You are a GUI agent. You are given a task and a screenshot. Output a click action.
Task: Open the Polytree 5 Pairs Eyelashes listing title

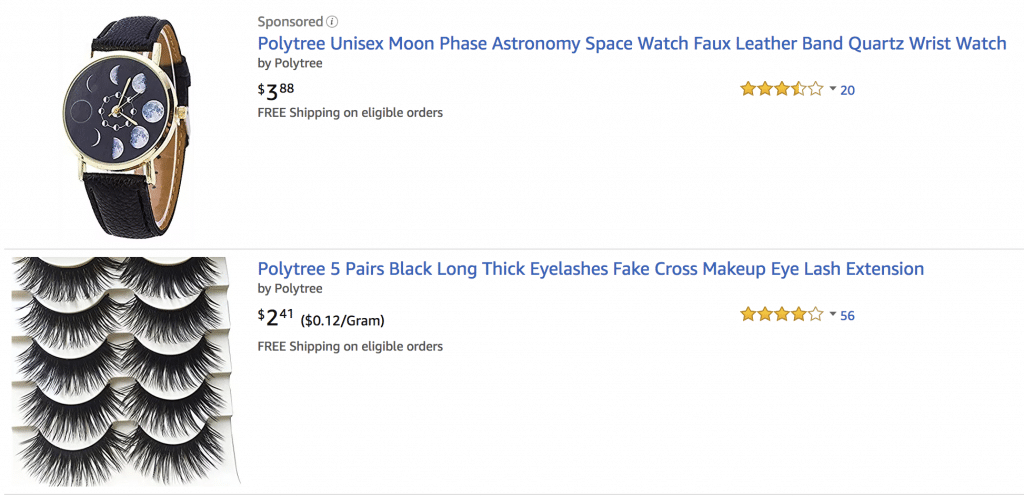pos(590,269)
